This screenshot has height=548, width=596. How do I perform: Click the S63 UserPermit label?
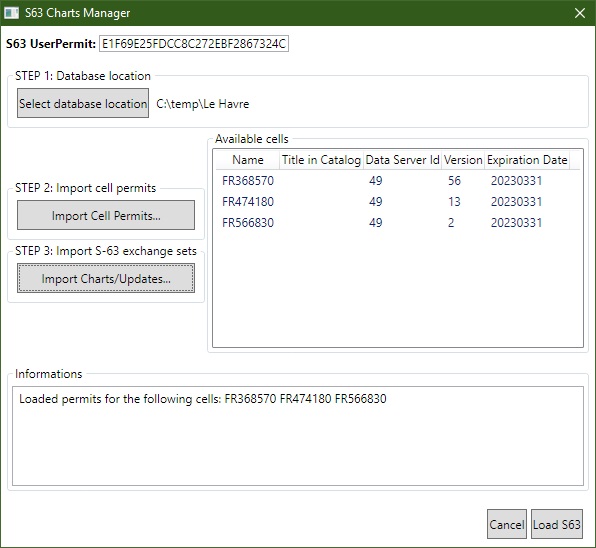(51, 44)
